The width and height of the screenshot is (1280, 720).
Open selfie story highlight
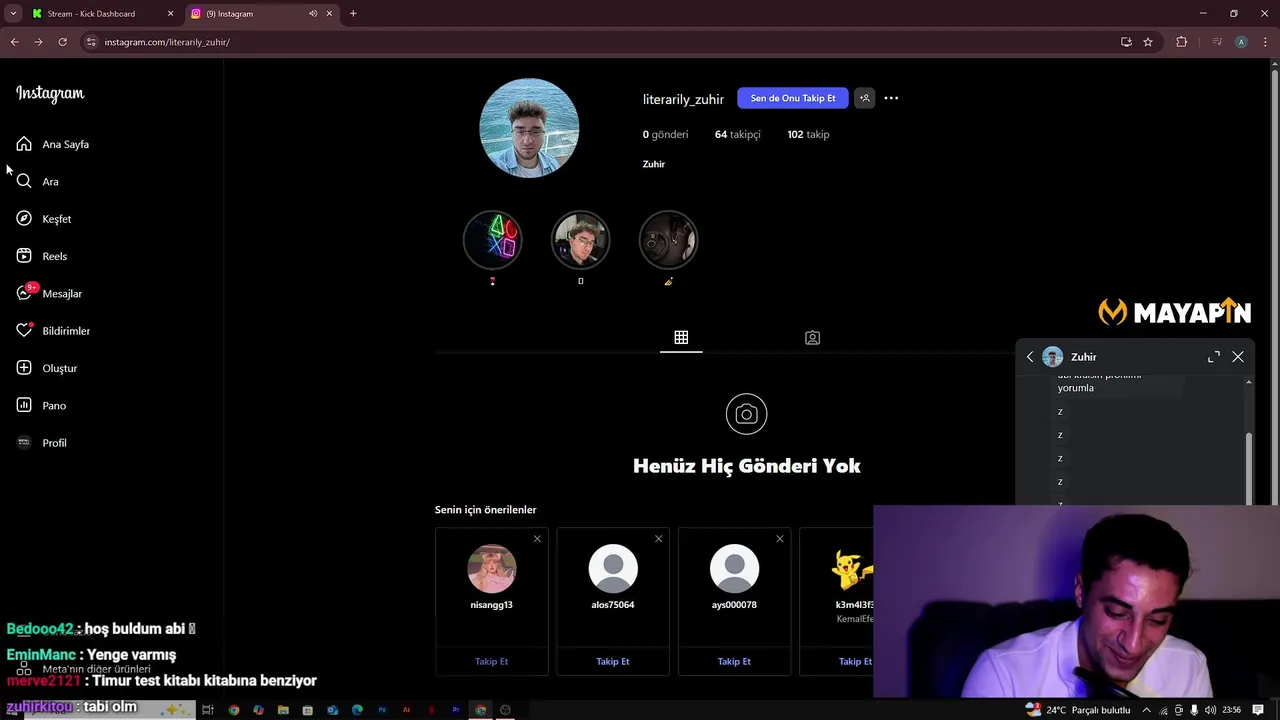click(580, 240)
